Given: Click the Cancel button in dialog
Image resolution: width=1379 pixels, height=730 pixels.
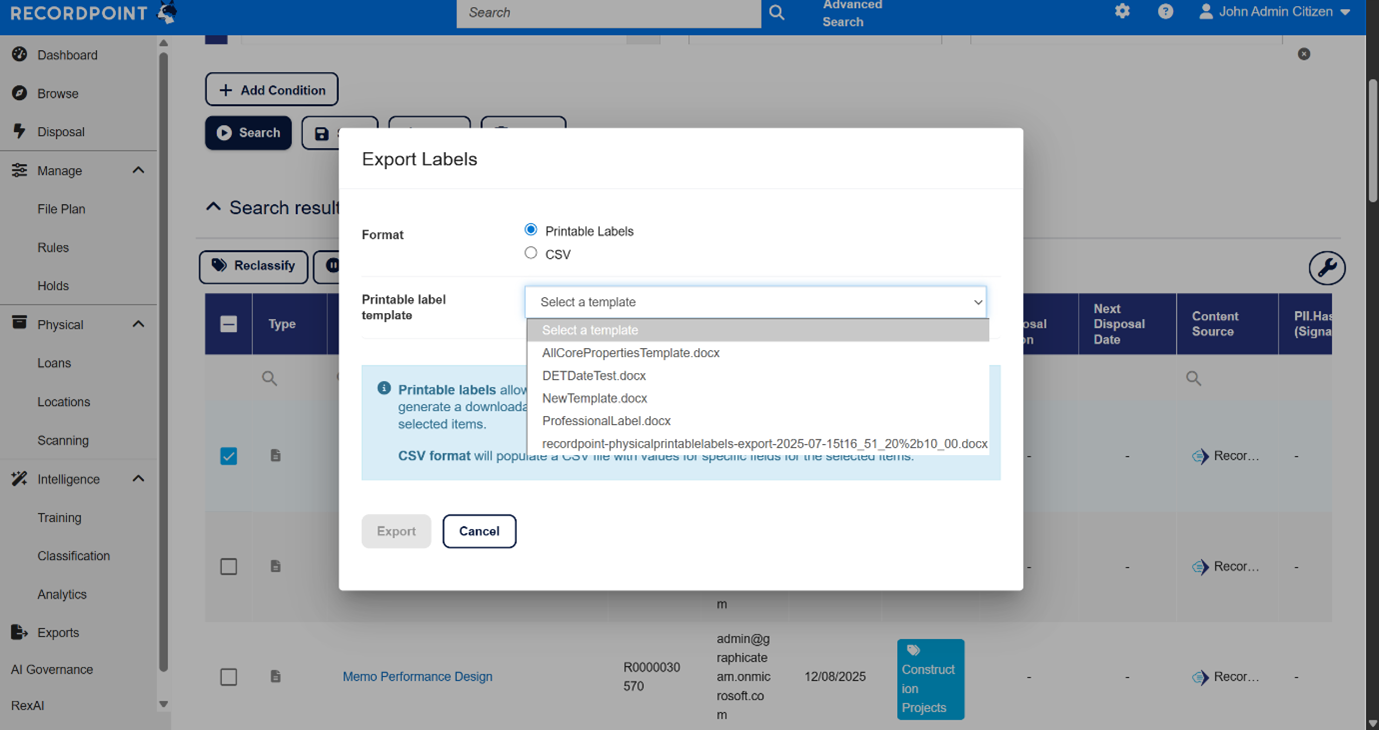Looking at the screenshot, I should (479, 531).
